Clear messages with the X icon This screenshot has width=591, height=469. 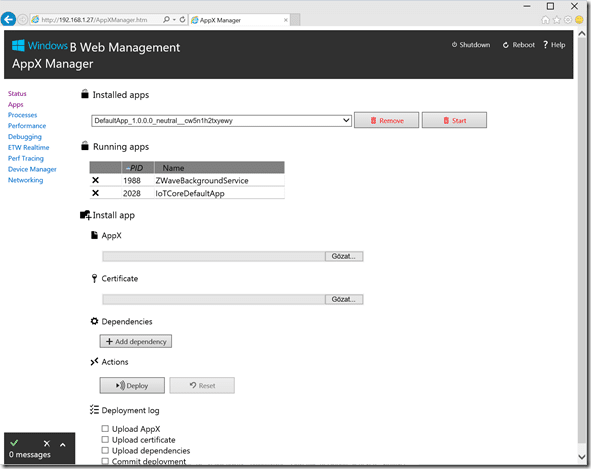(47, 444)
